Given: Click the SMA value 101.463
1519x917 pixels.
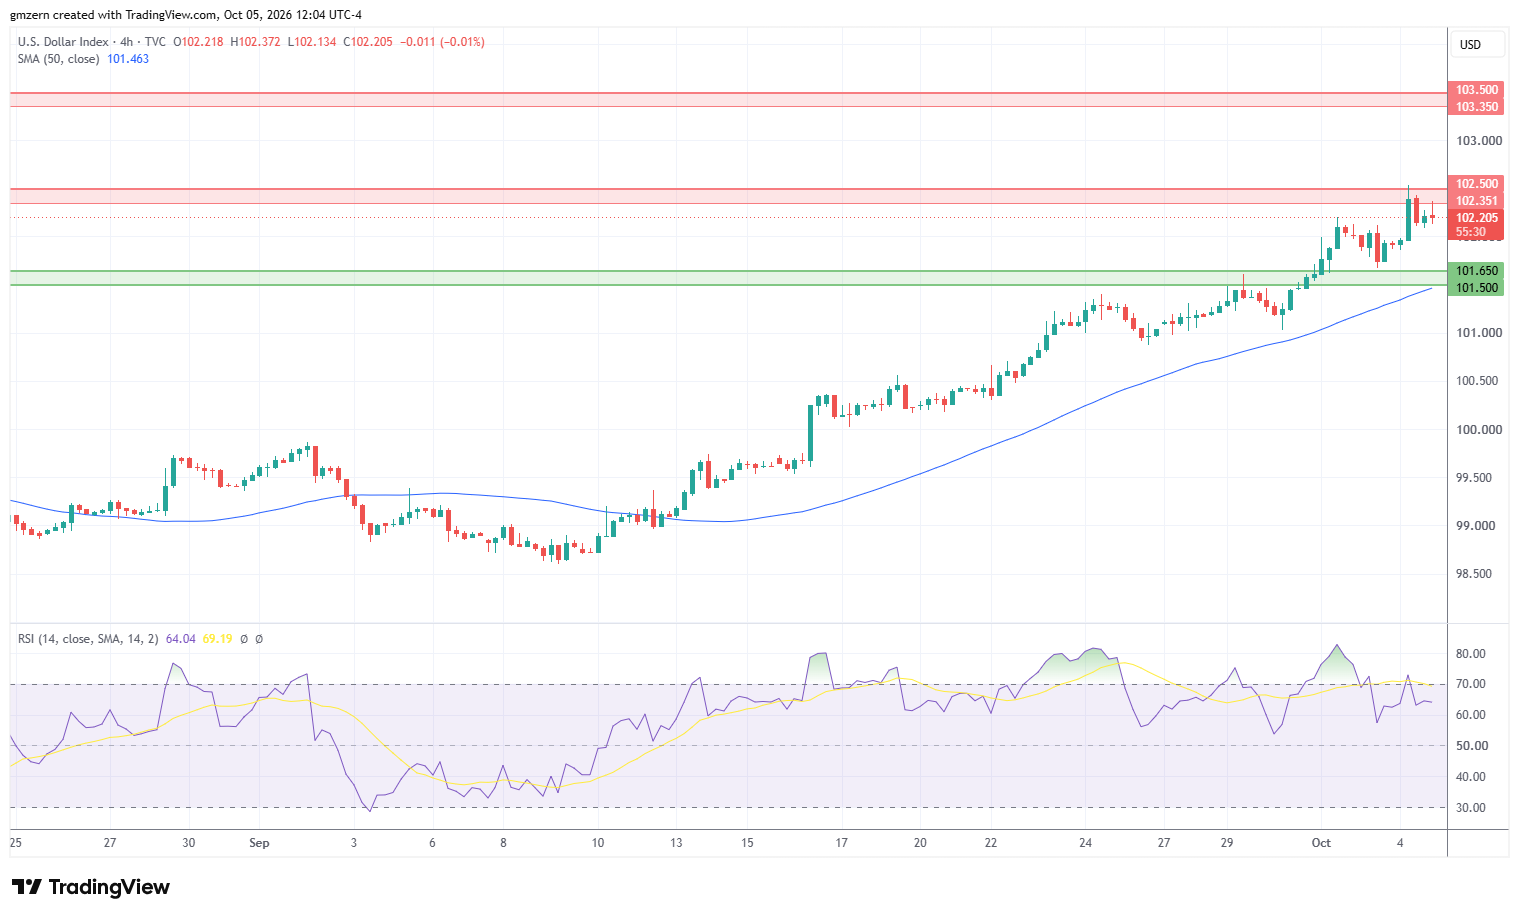Looking at the screenshot, I should pyautogui.click(x=128, y=59).
